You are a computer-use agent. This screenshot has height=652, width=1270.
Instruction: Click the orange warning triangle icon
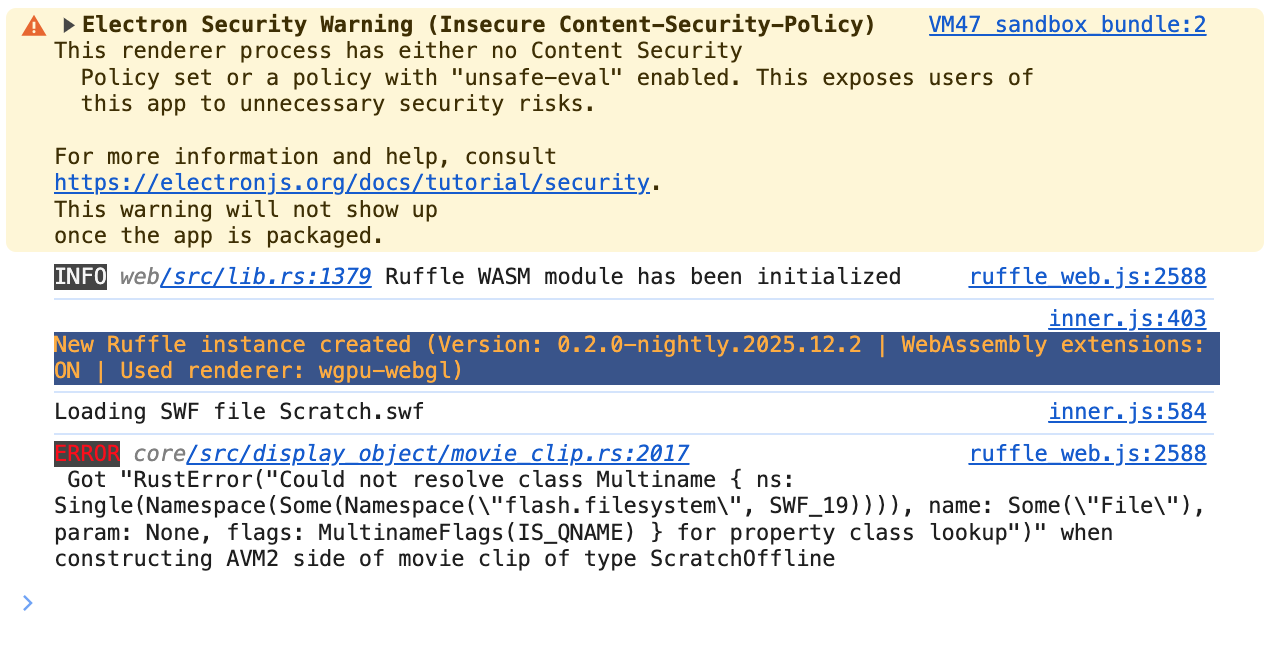coord(34,26)
